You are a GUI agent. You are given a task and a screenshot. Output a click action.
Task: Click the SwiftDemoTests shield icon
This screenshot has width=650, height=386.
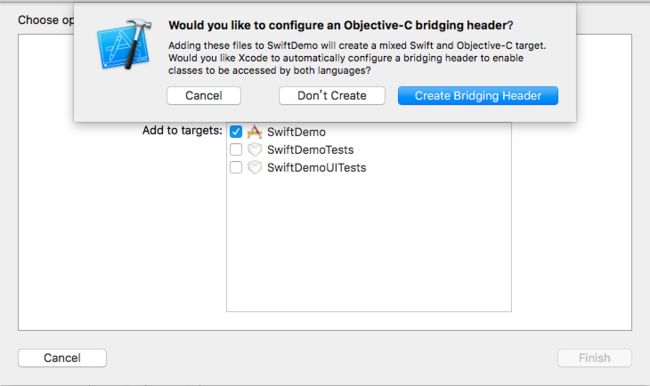click(x=255, y=149)
